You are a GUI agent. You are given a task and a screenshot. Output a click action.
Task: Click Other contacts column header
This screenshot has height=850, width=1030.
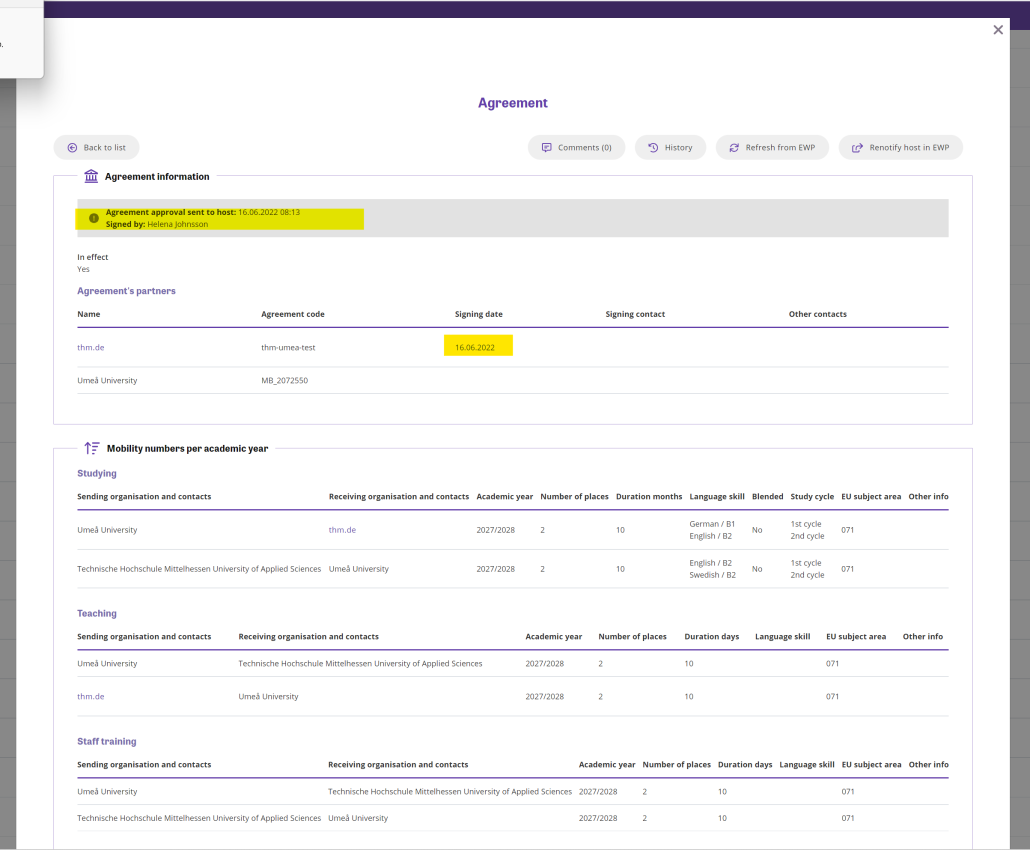(x=818, y=314)
